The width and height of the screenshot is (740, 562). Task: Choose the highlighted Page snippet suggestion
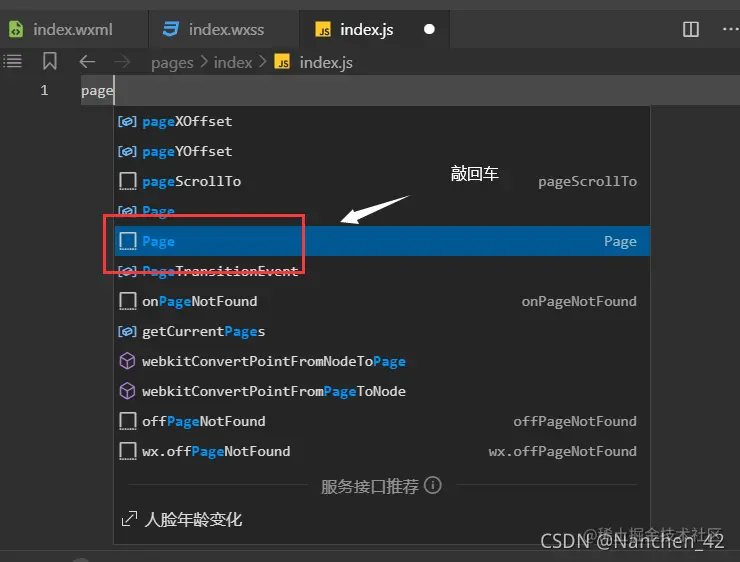click(382, 241)
